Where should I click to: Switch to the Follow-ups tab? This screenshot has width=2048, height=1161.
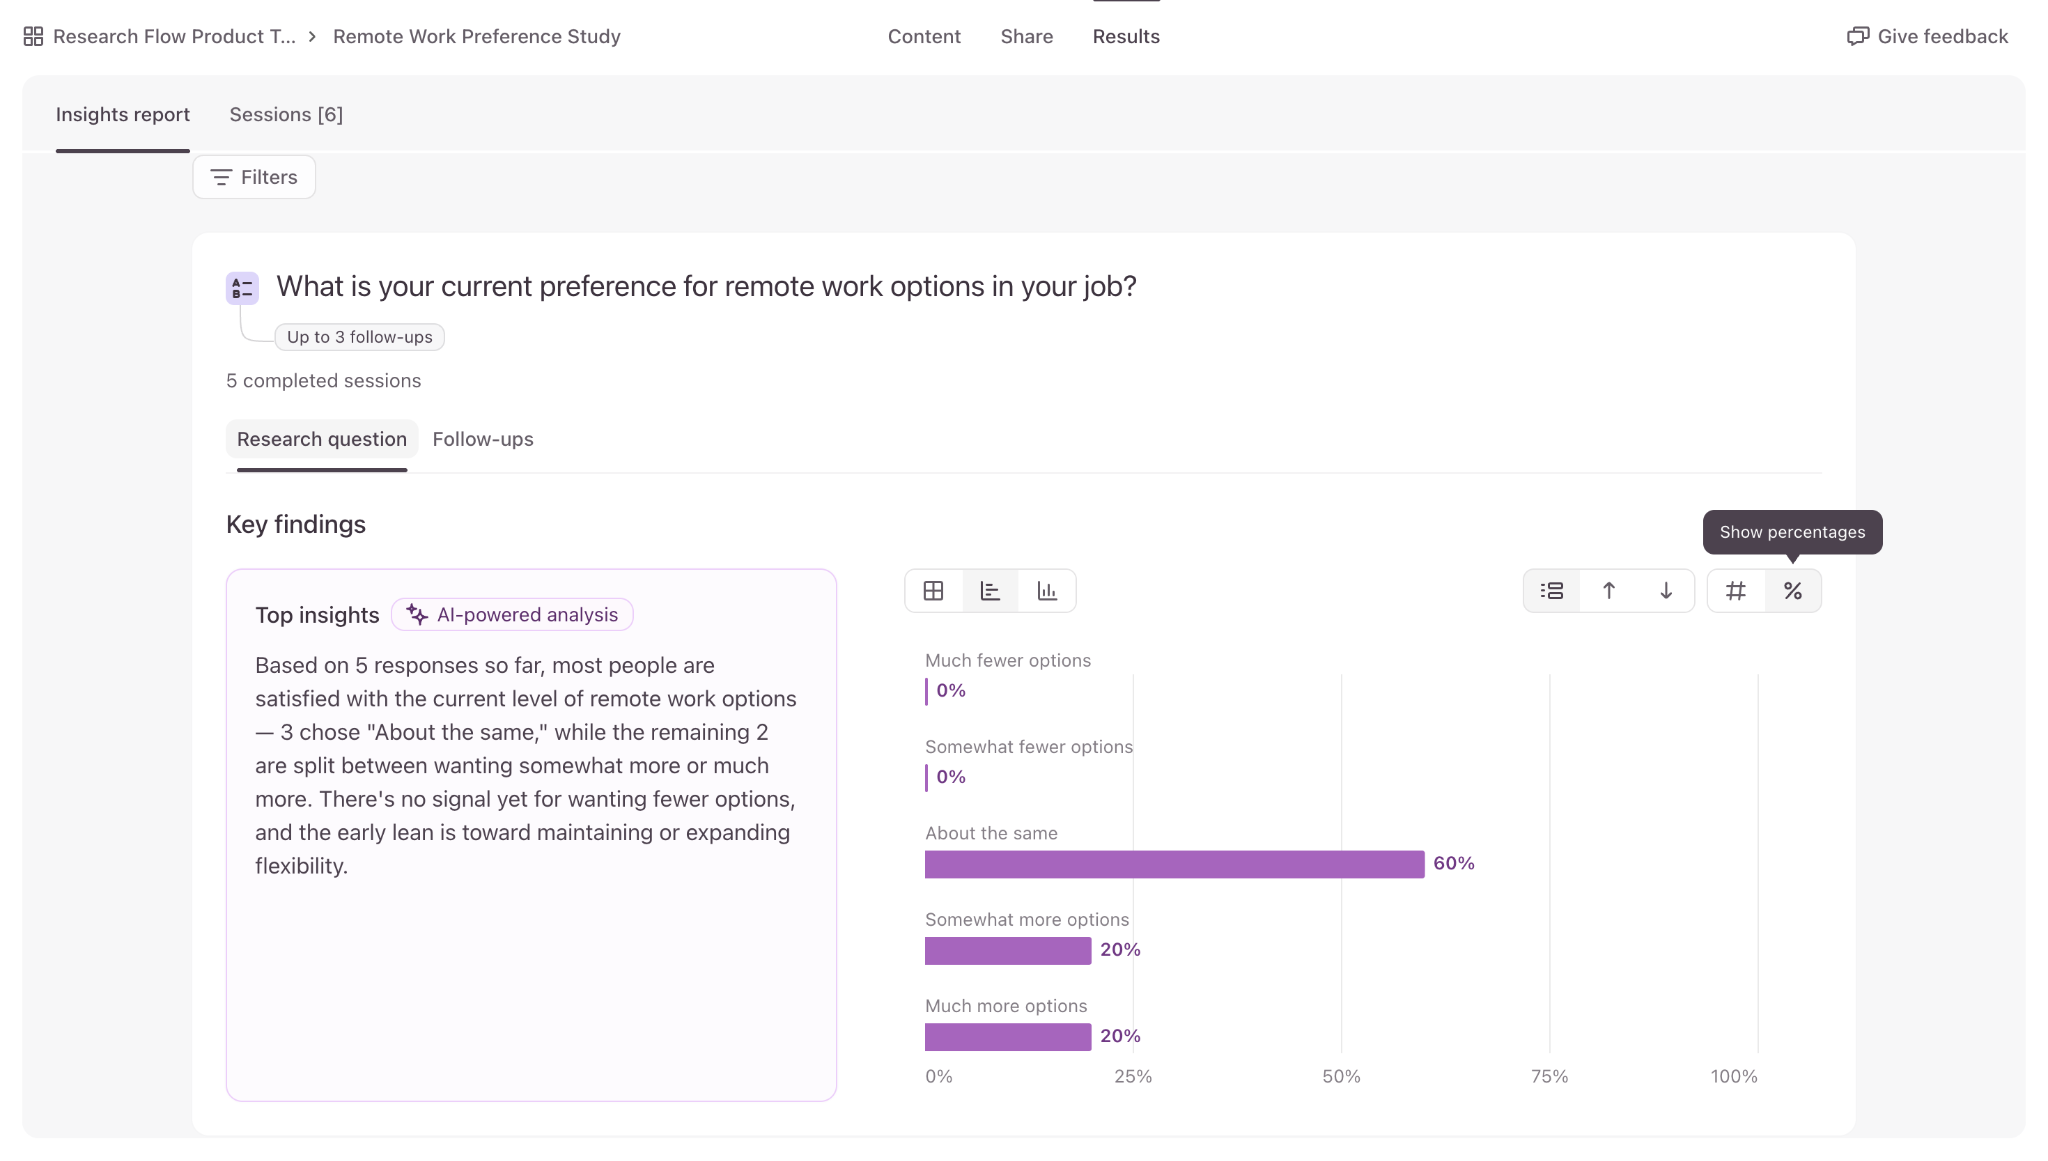pos(483,439)
